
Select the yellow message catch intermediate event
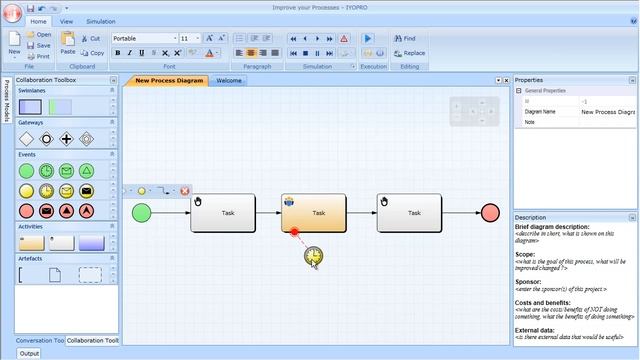[67, 191]
